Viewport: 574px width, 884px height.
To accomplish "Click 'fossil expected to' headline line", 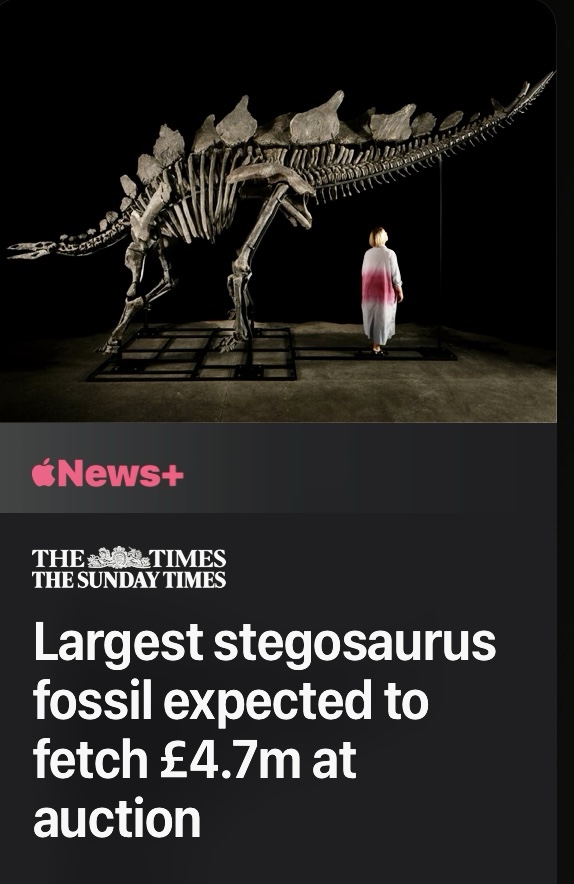I will click(231, 701).
